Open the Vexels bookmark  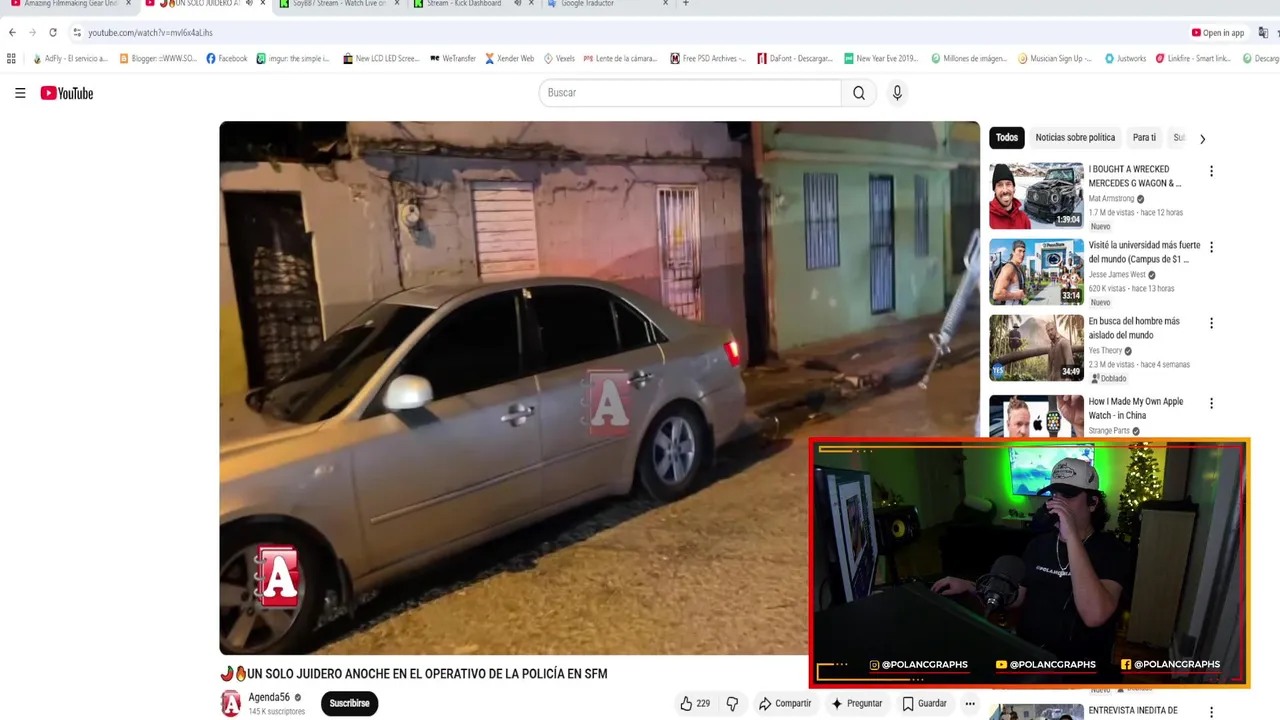(x=559, y=58)
